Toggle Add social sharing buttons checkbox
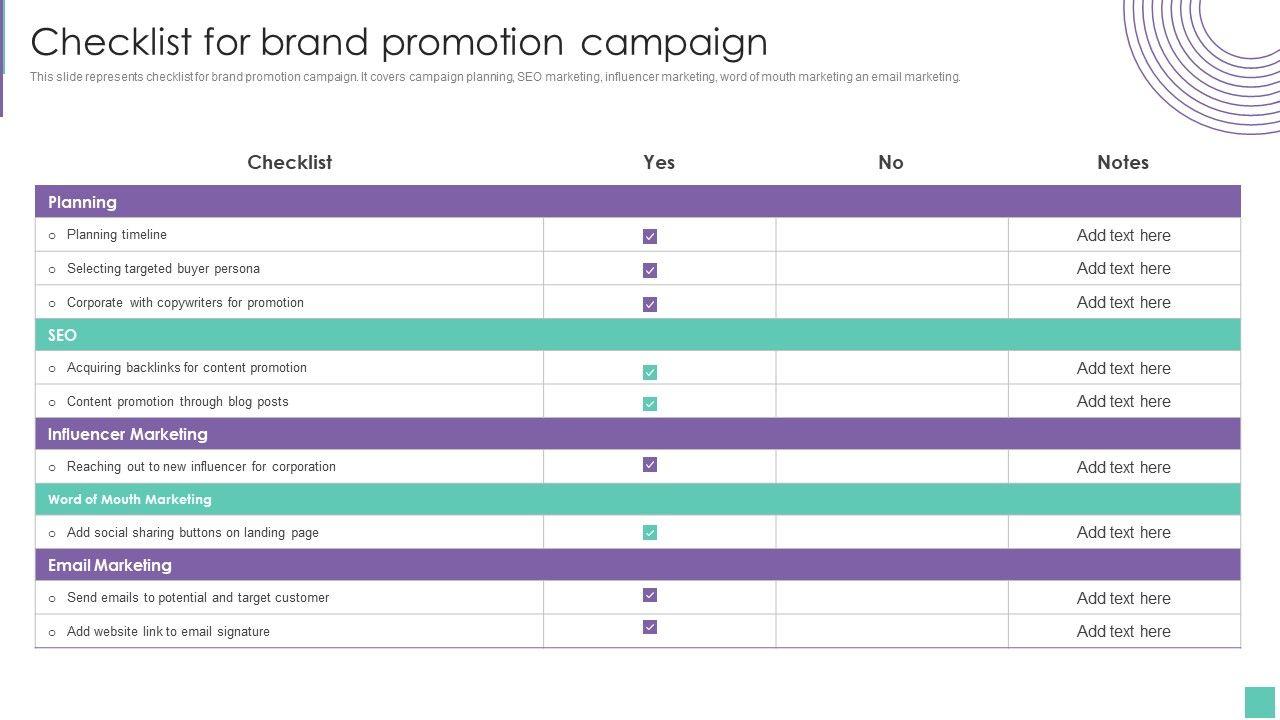The width and height of the screenshot is (1280, 720). (650, 533)
